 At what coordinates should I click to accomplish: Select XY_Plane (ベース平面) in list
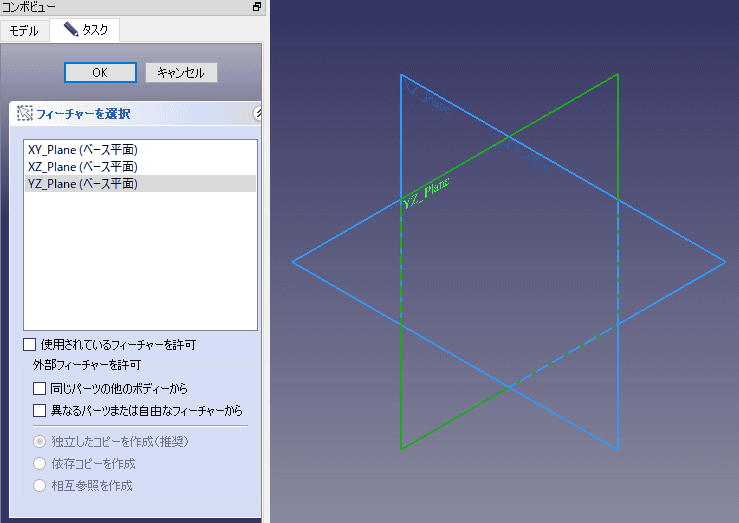pos(140,150)
